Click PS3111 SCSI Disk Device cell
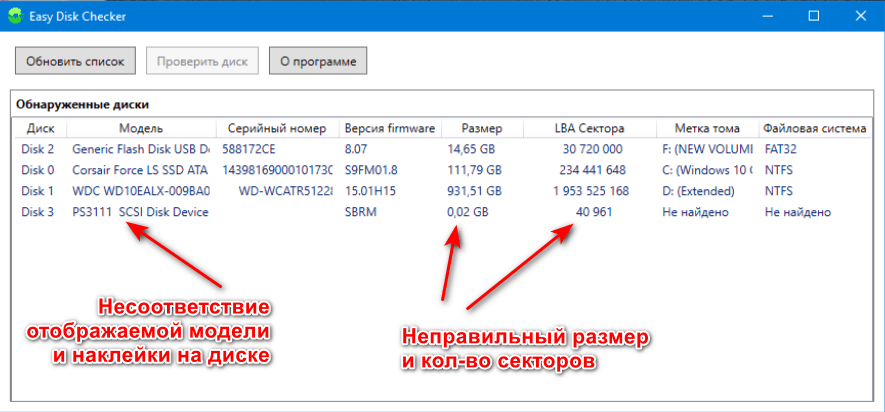The width and height of the screenshot is (885, 412). [141, 213]
